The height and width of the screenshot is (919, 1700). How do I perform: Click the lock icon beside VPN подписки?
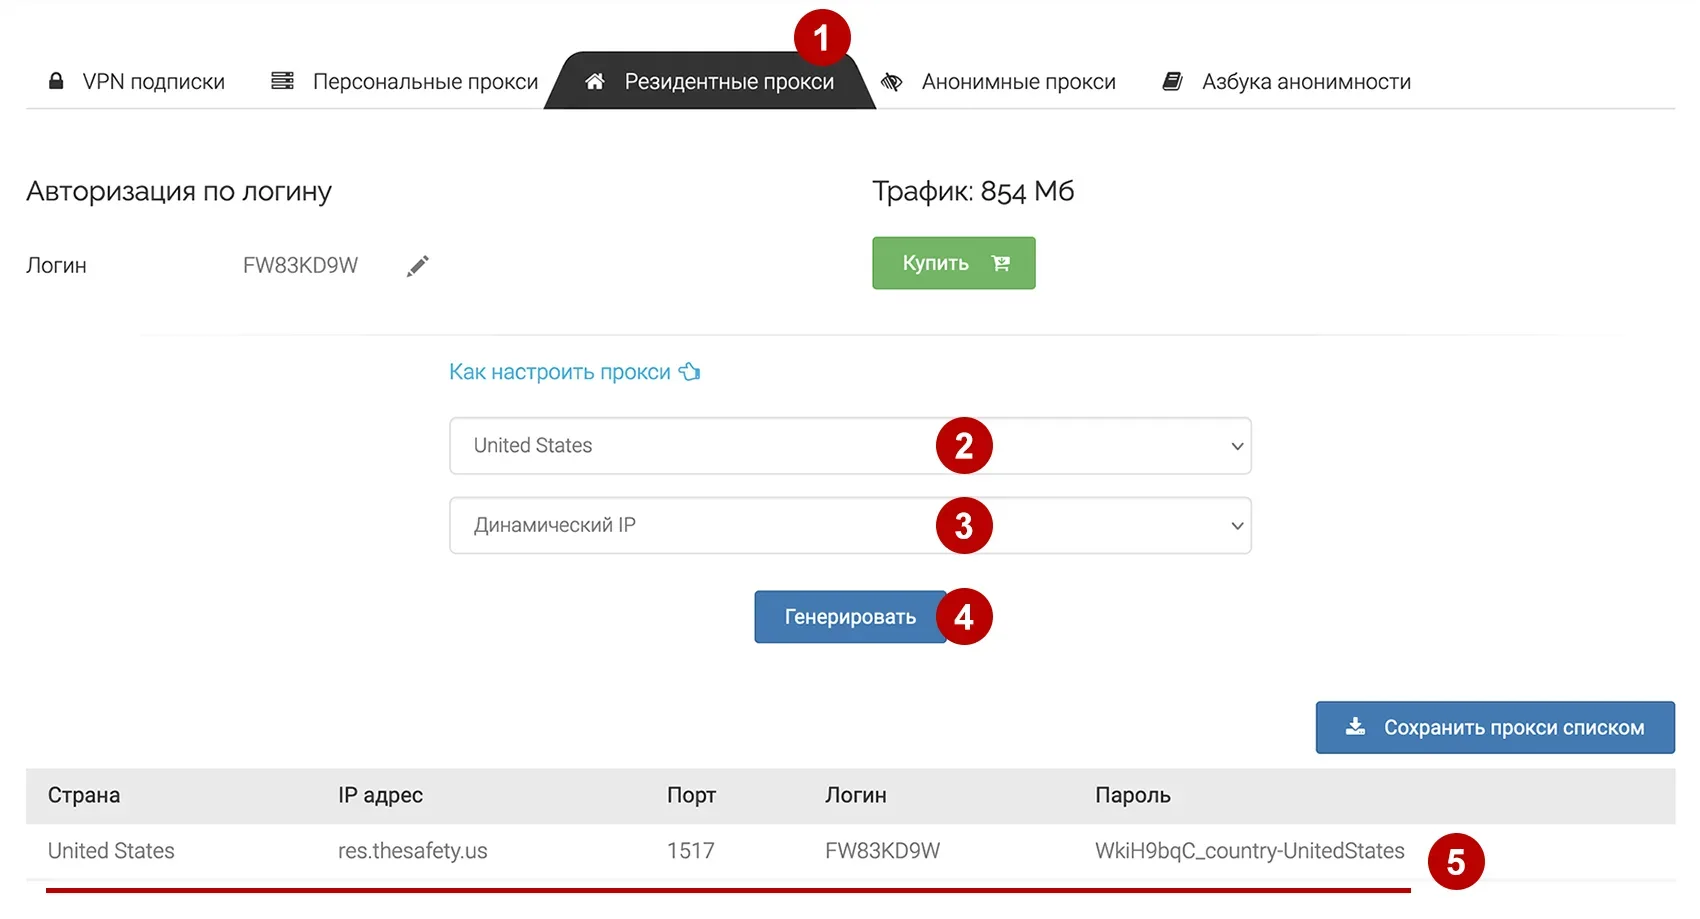point(56,81)
